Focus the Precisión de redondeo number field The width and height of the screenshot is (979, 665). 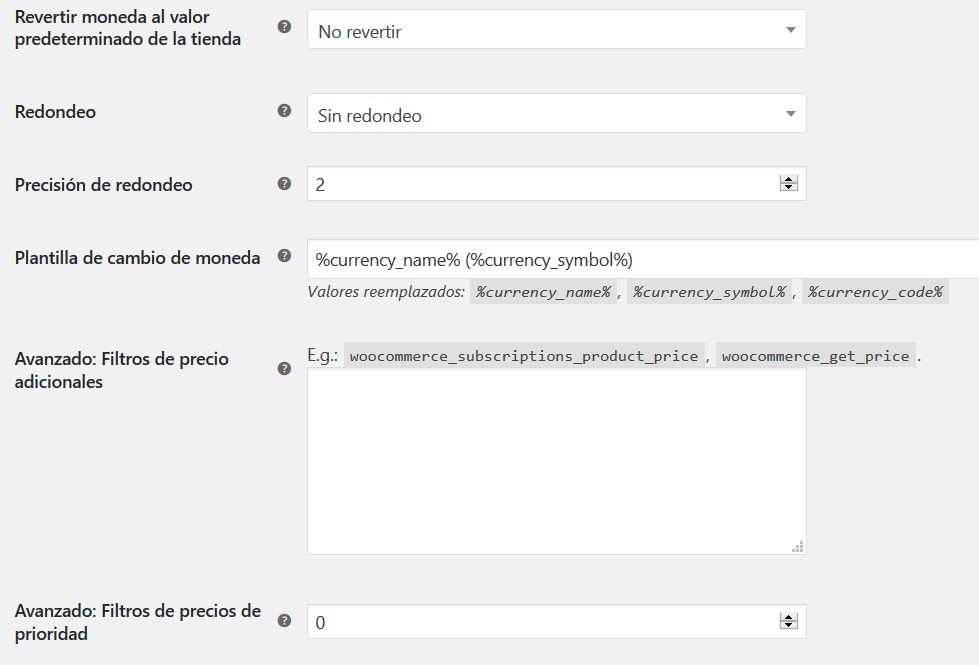[x=540, y=184]
